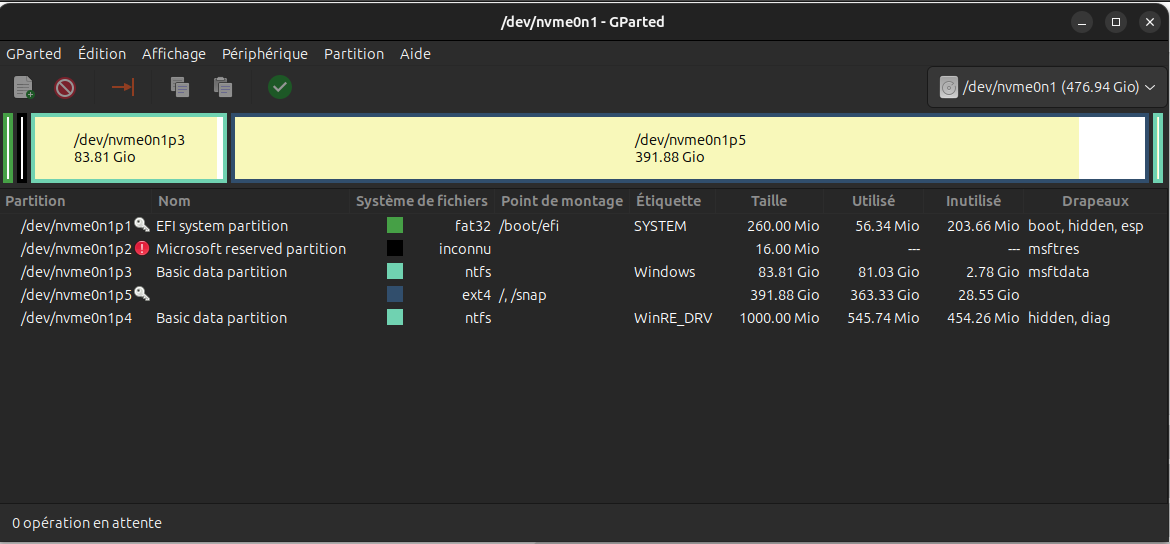Image resolution: width=1170 pixels, height=544 pixels.
Task: Click the 'boot, hidden, esp' flags cell
Action: [1085, 225]
